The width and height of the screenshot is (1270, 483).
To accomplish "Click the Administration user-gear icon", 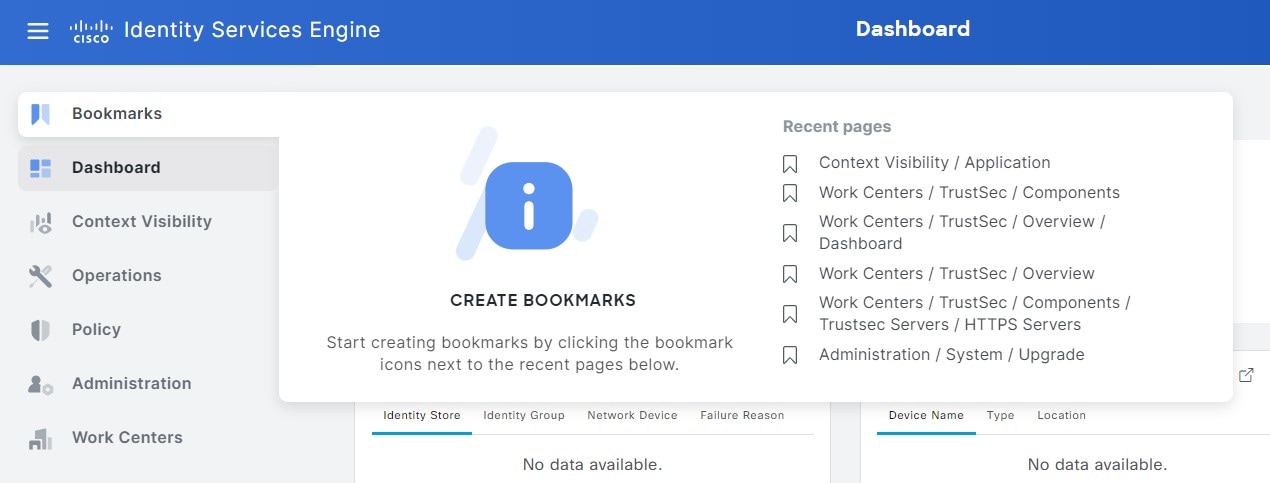I will 40,384.
